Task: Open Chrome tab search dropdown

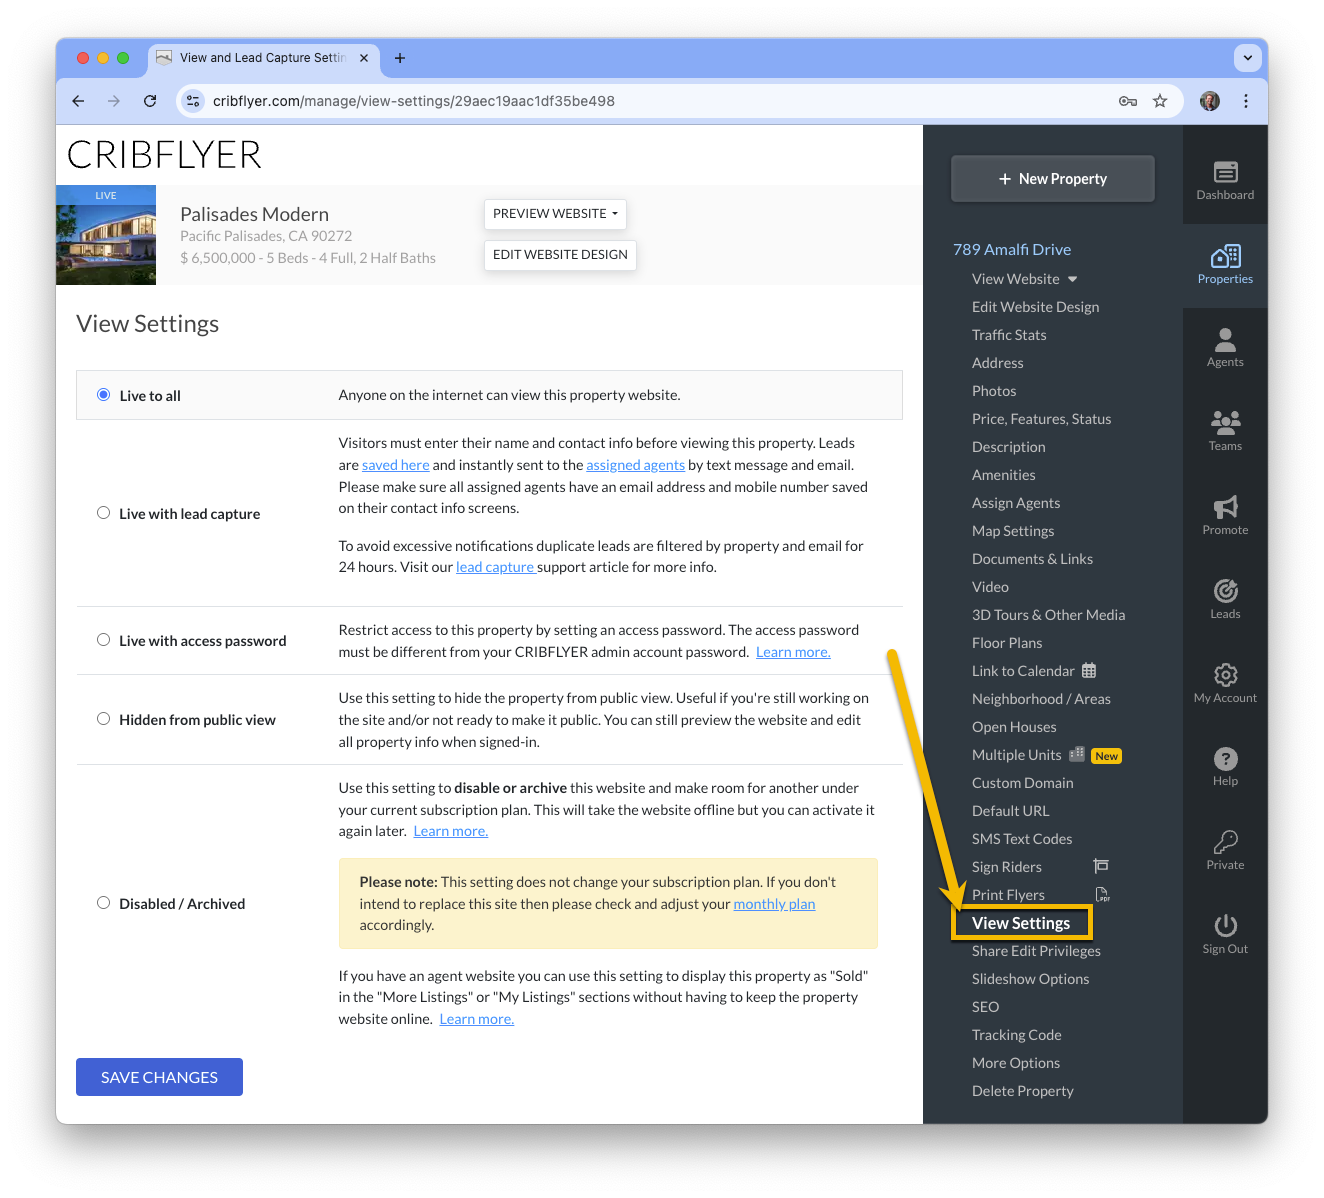Action: 1247,58
